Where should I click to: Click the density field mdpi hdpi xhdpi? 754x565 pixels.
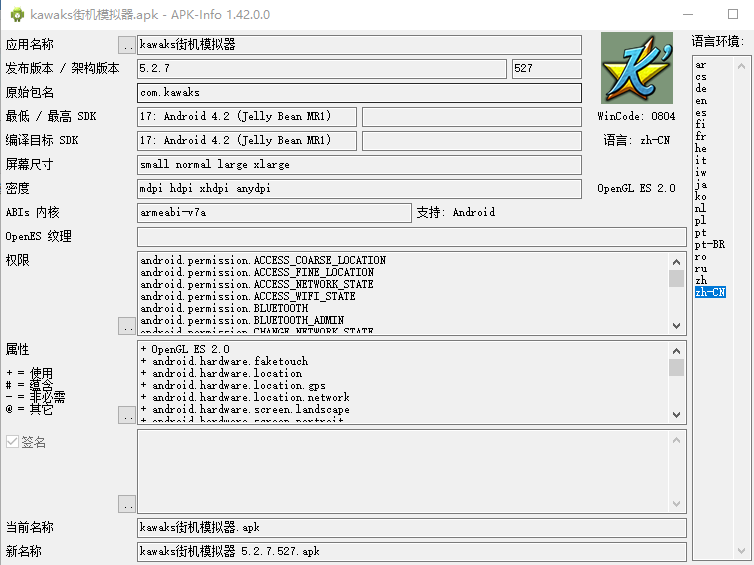click(x=359, y=189)
